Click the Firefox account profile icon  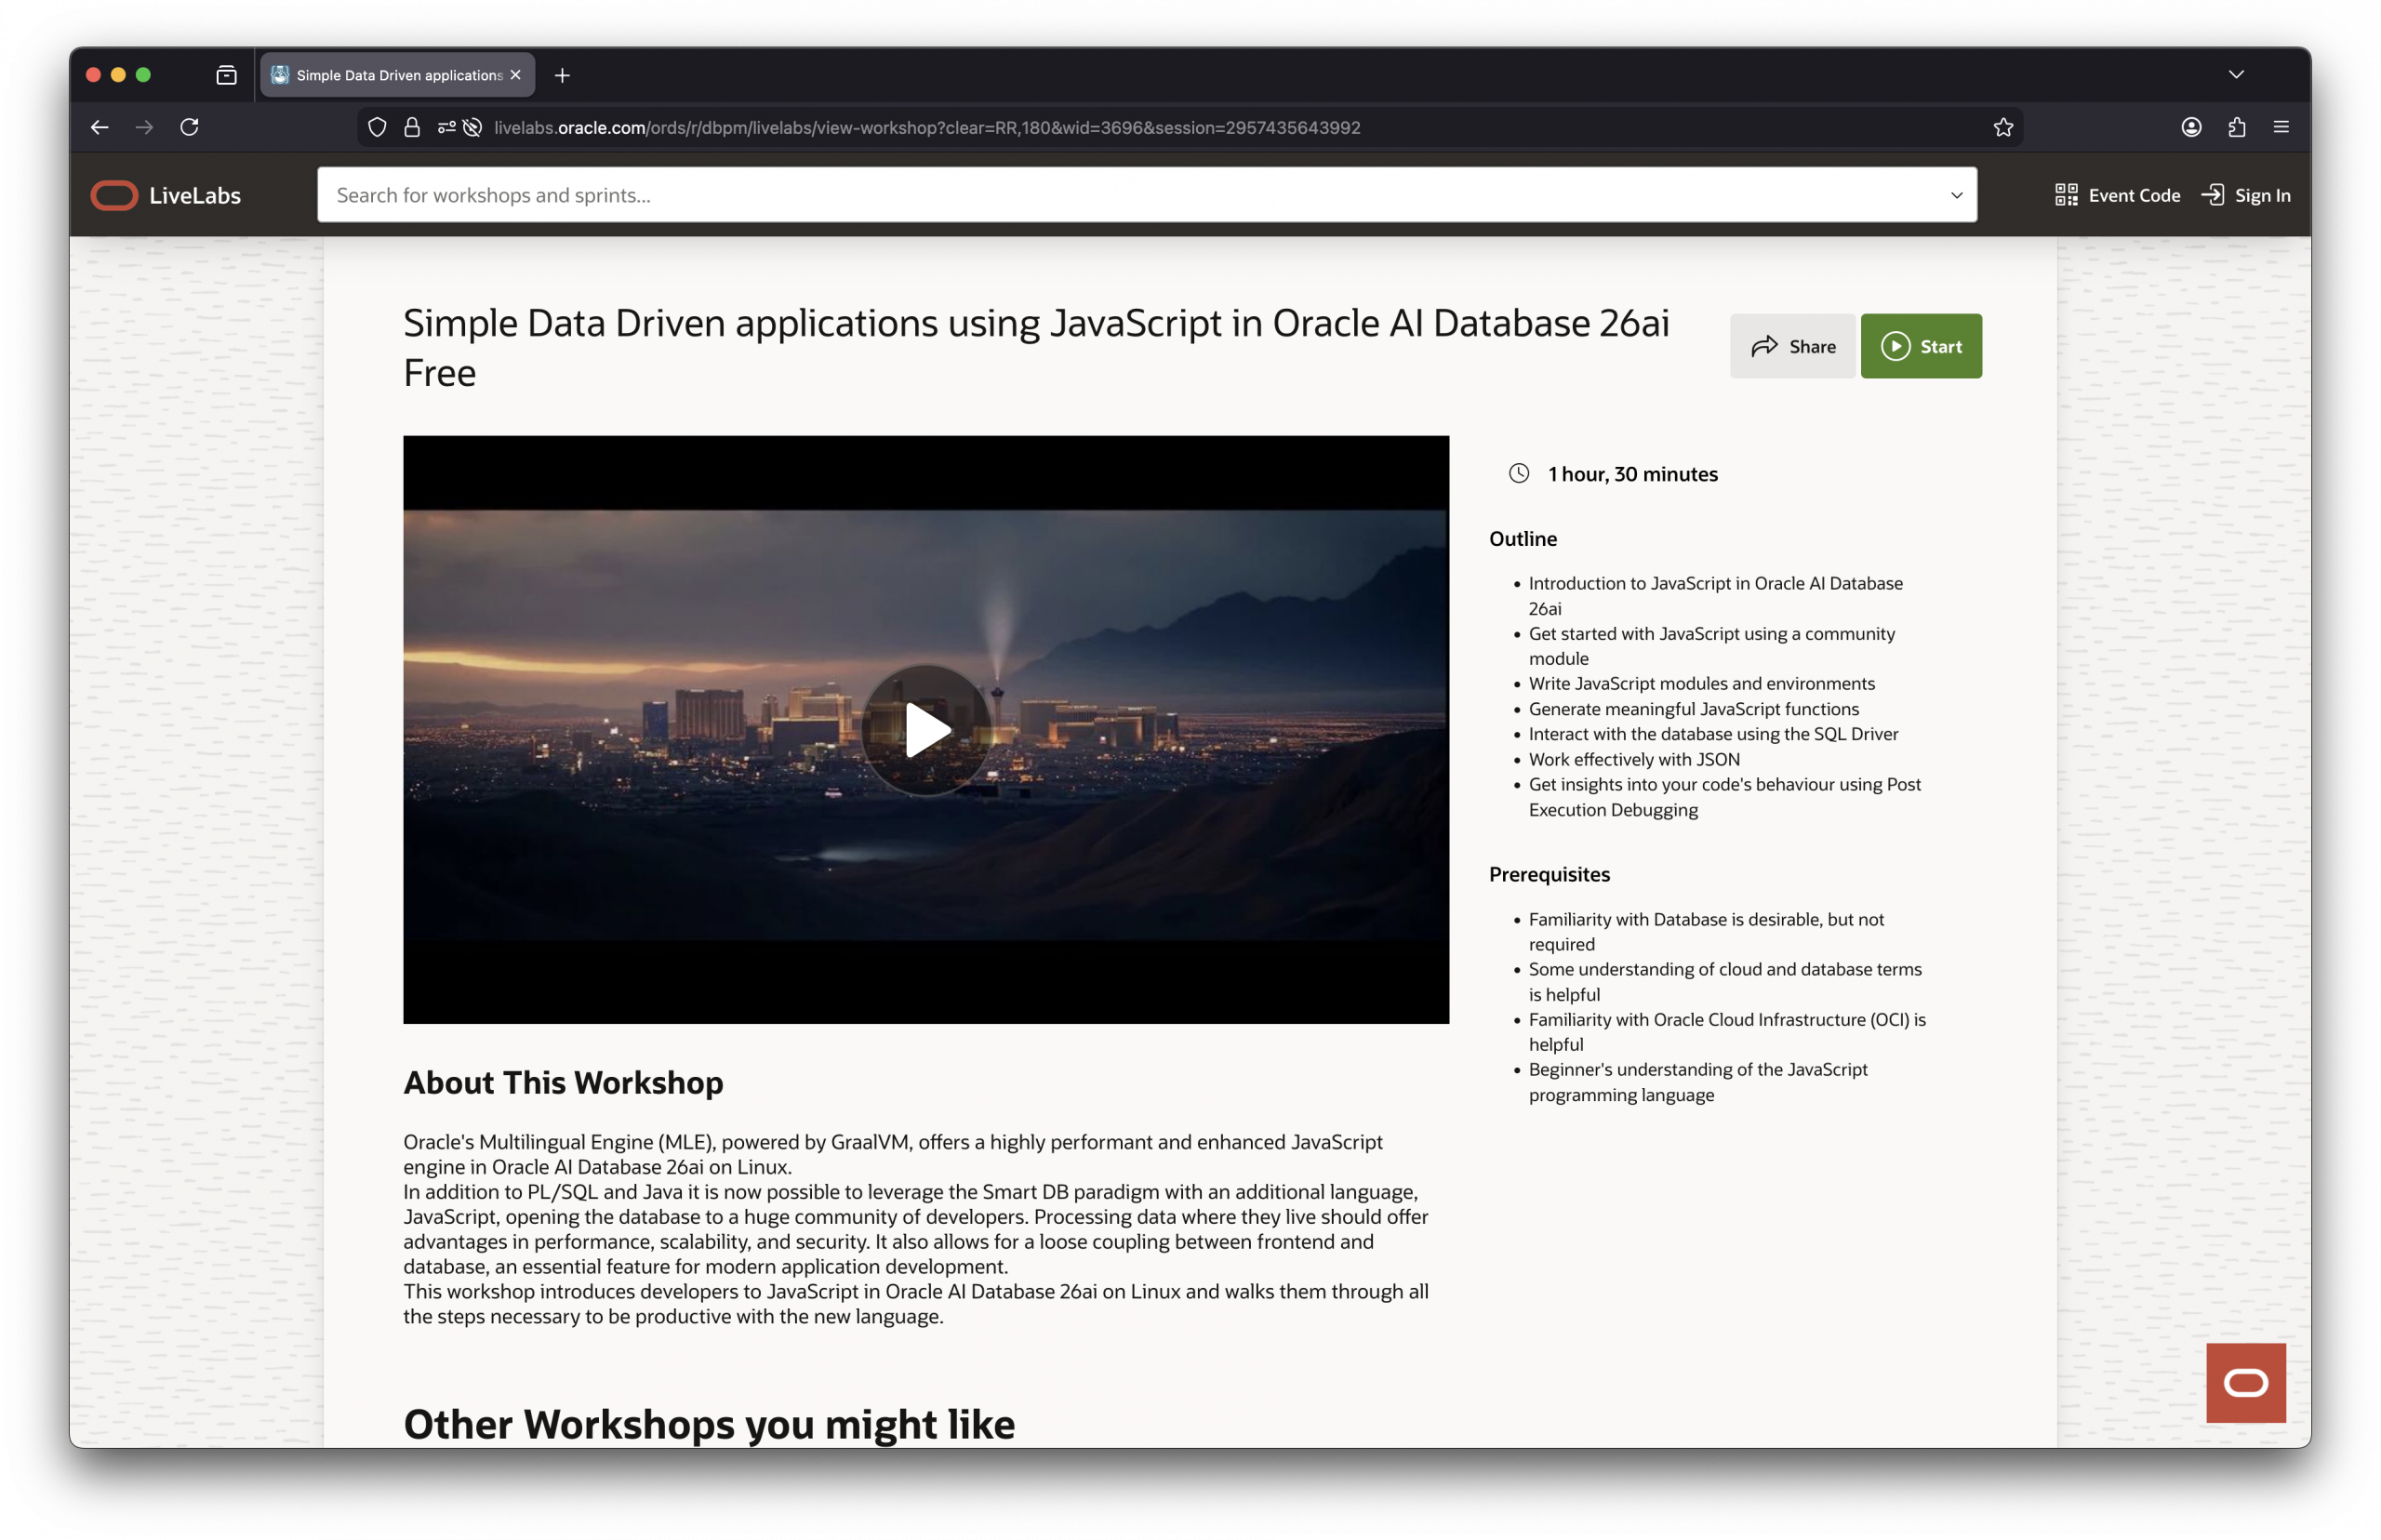coord(2189,127)
